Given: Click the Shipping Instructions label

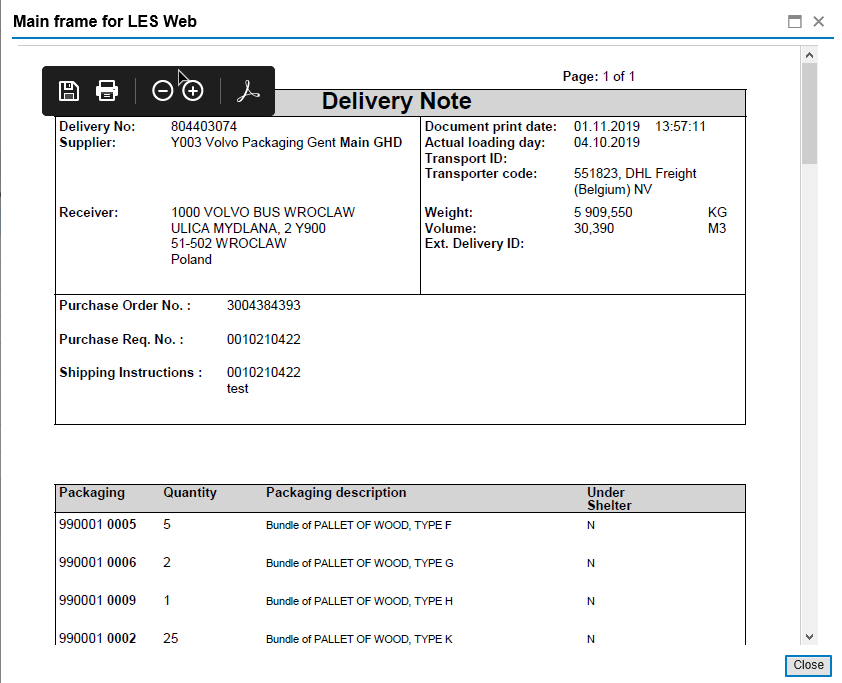Looking at the screenshot, I should [x=130, y=372].
